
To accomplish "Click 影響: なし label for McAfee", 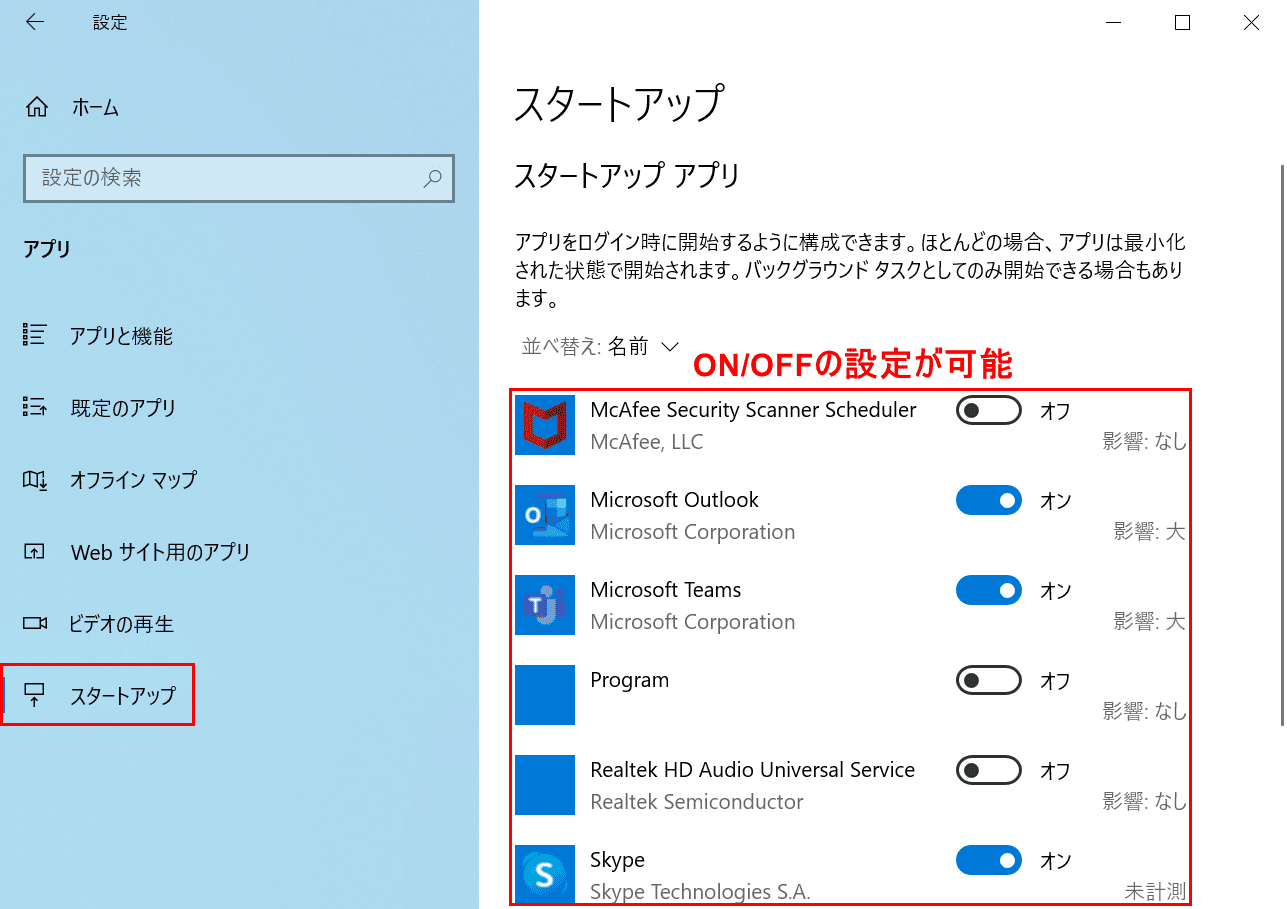I will (x=1145, y=442).
